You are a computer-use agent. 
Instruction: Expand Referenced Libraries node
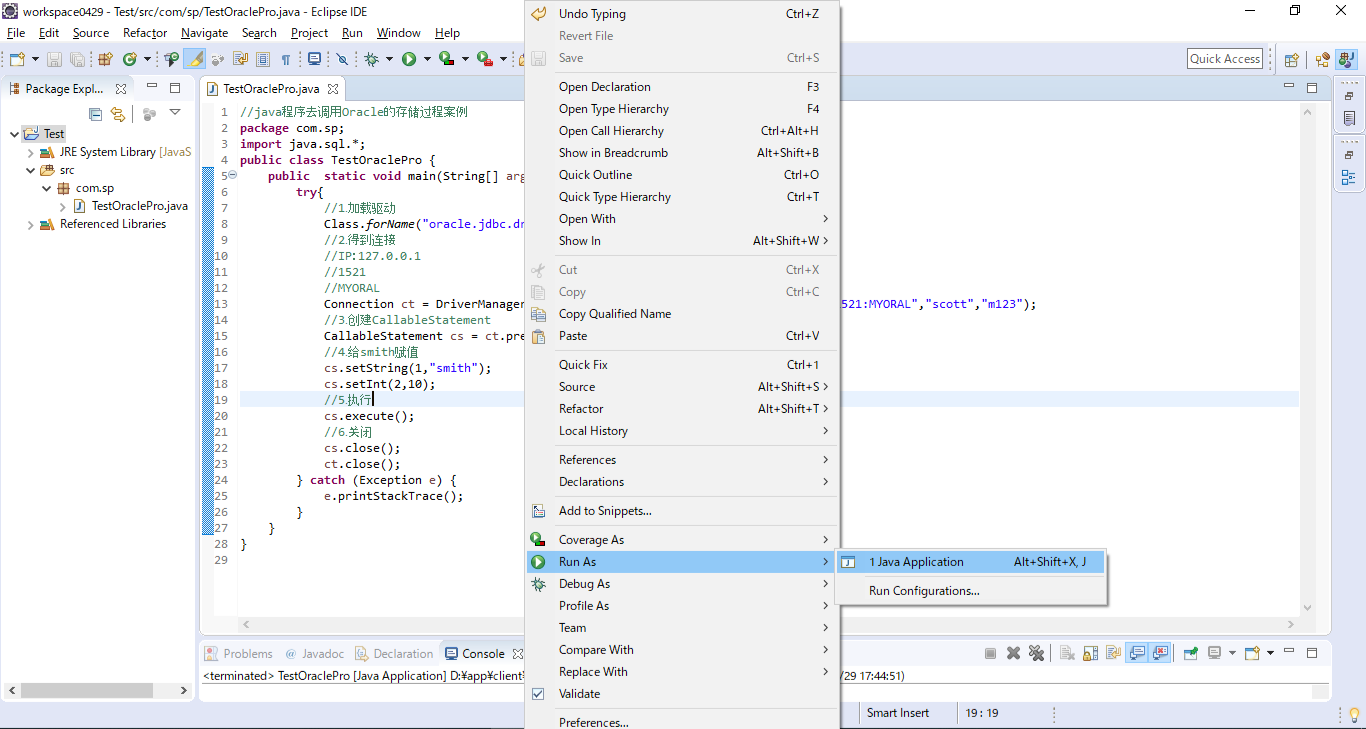(x=30, y=224)
